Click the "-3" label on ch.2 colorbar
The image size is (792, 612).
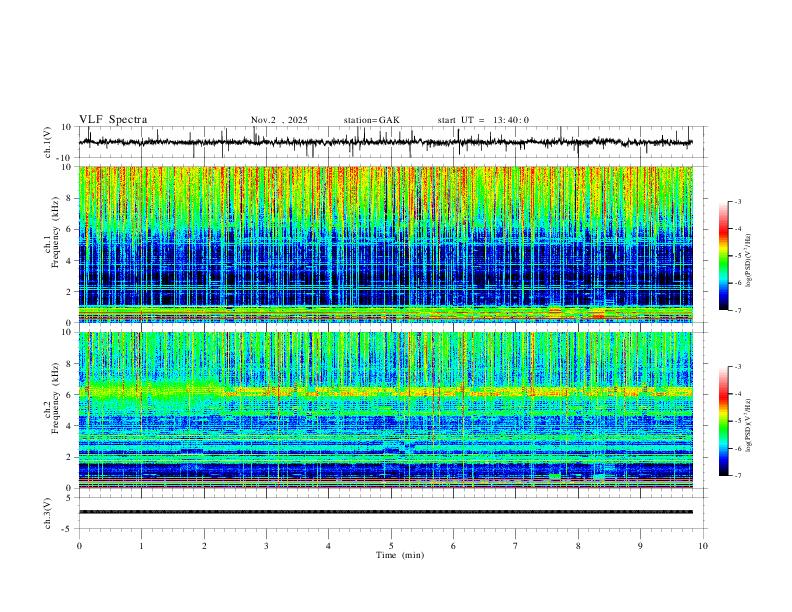point(738,367)
